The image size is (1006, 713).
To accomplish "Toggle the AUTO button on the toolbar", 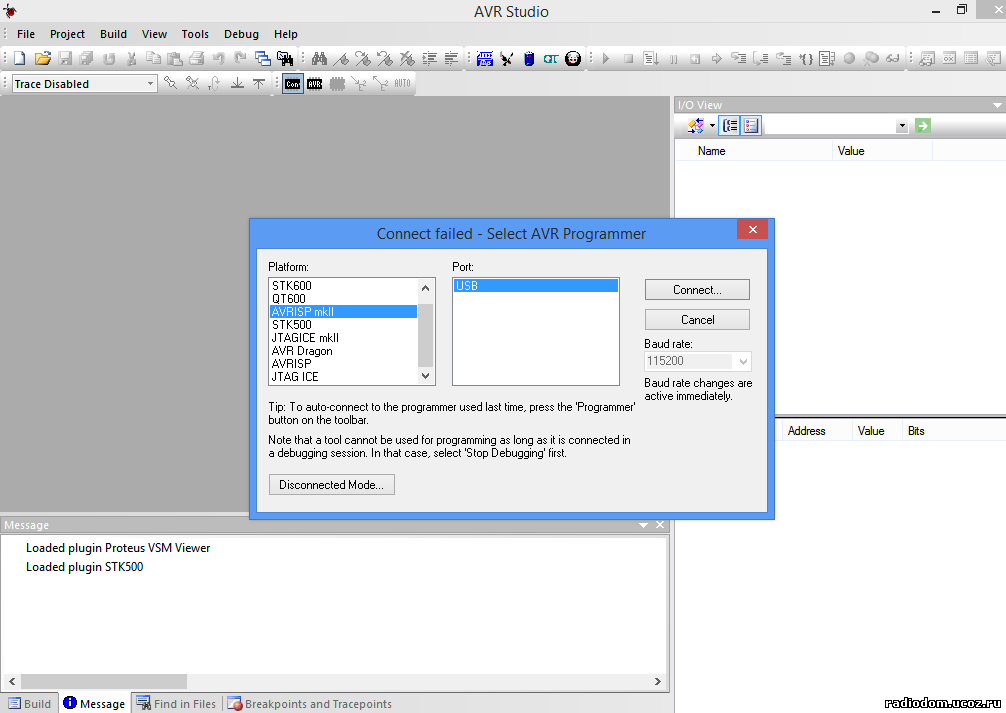I will pos(402,83).
